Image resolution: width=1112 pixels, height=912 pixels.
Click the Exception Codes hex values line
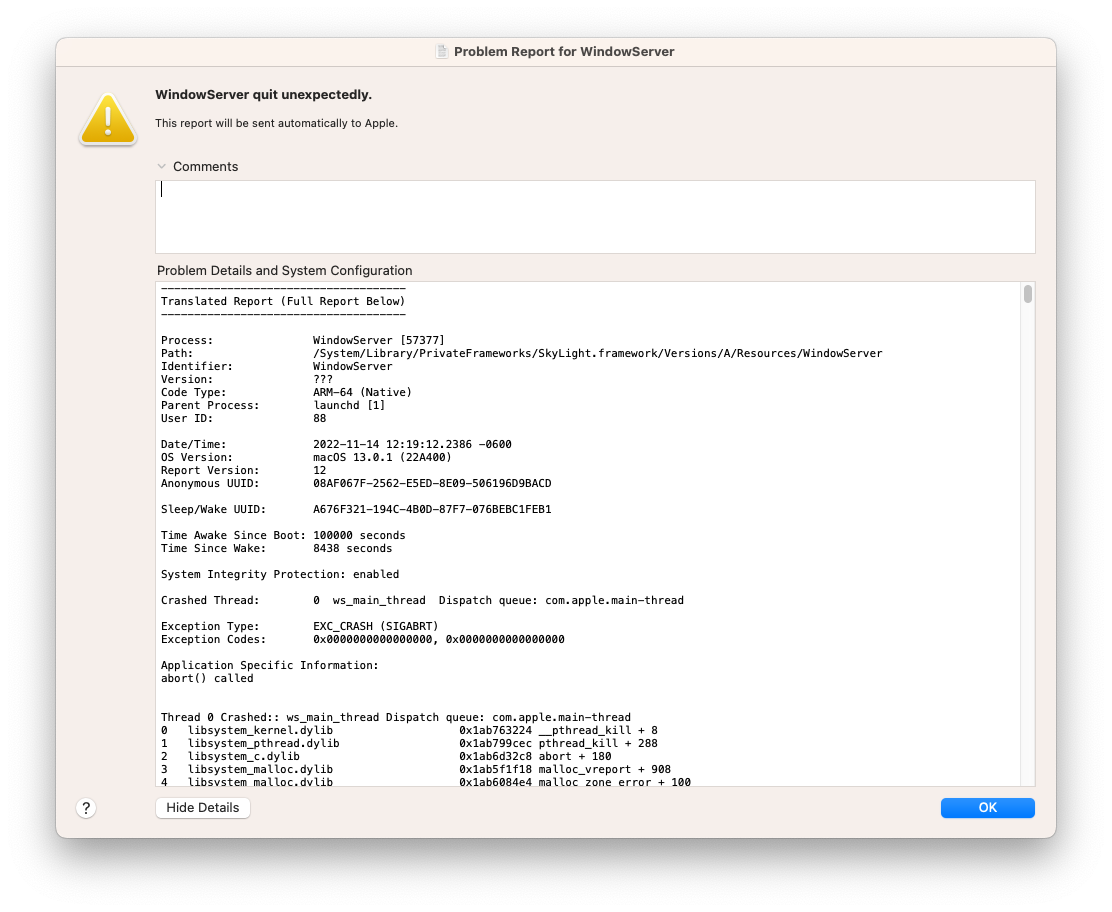pos(363,640)
